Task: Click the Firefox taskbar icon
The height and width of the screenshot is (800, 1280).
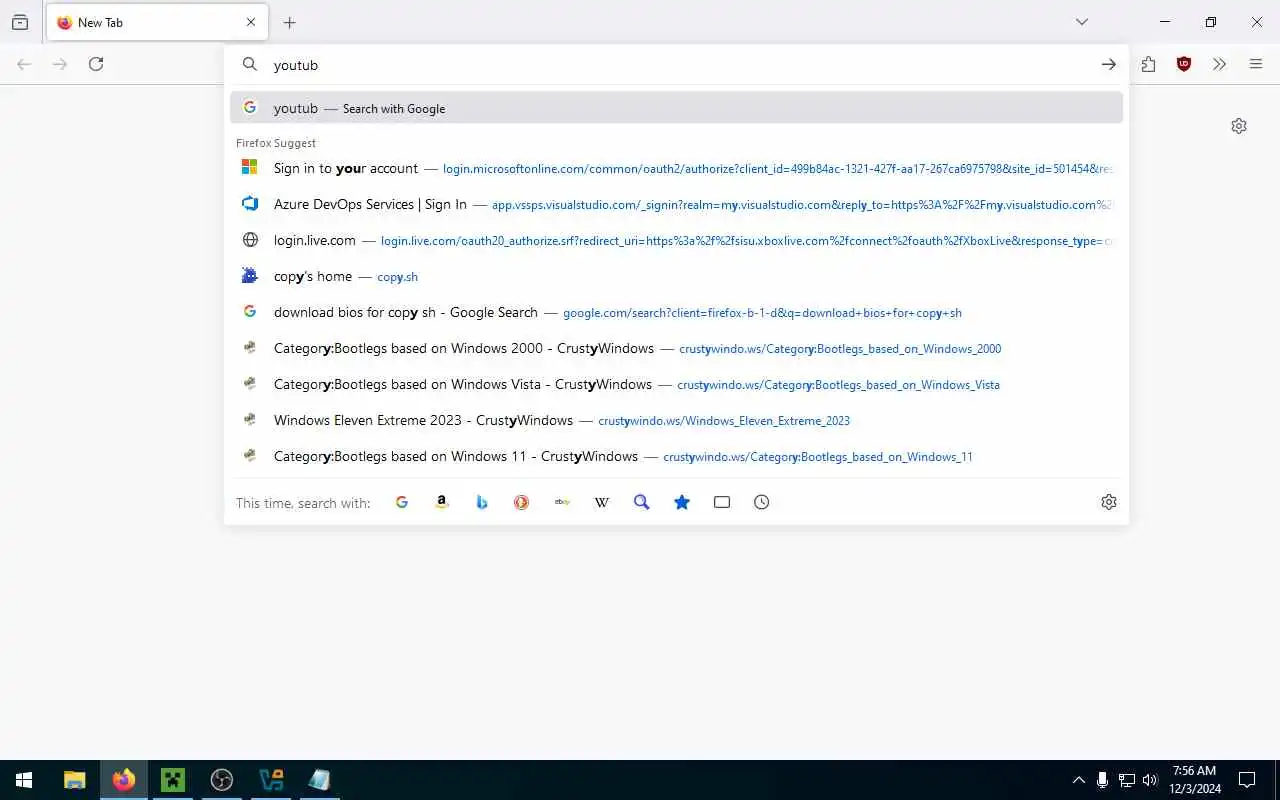Action: point(123,780)
